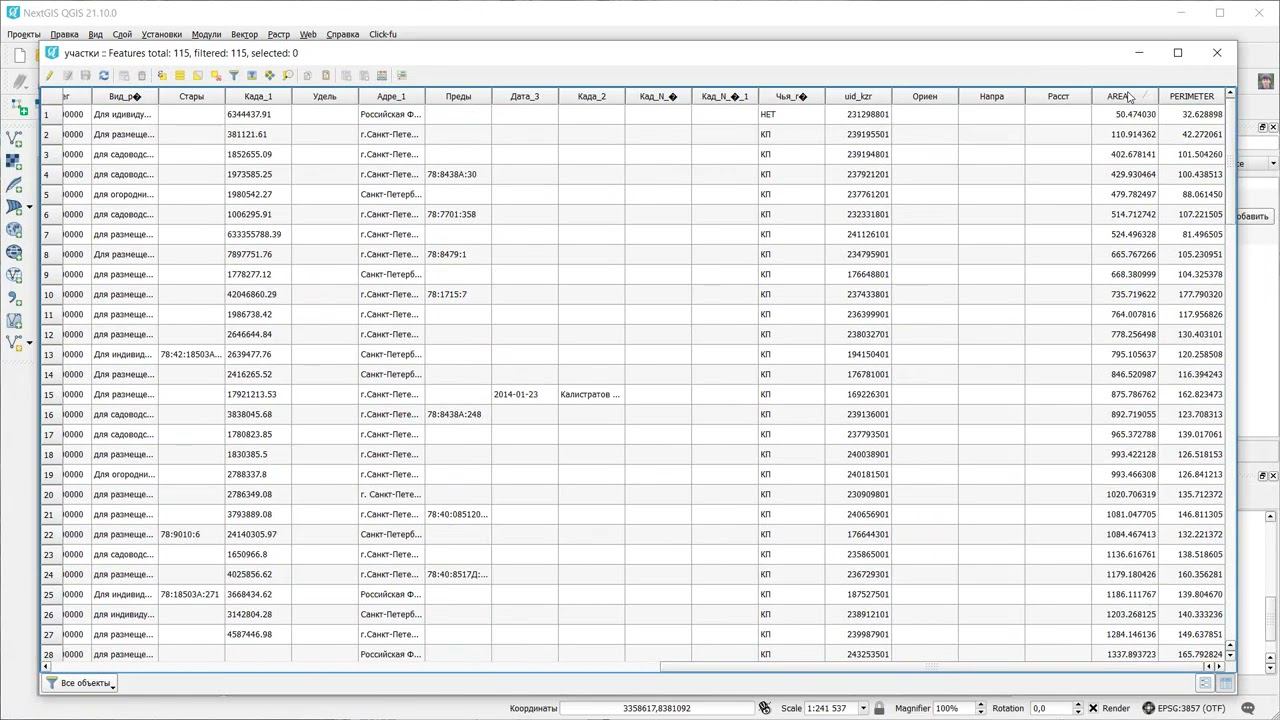Screen dimensions: 1280x720
Task: Click the uid_kzr column header
Action: tap(858, 96)
